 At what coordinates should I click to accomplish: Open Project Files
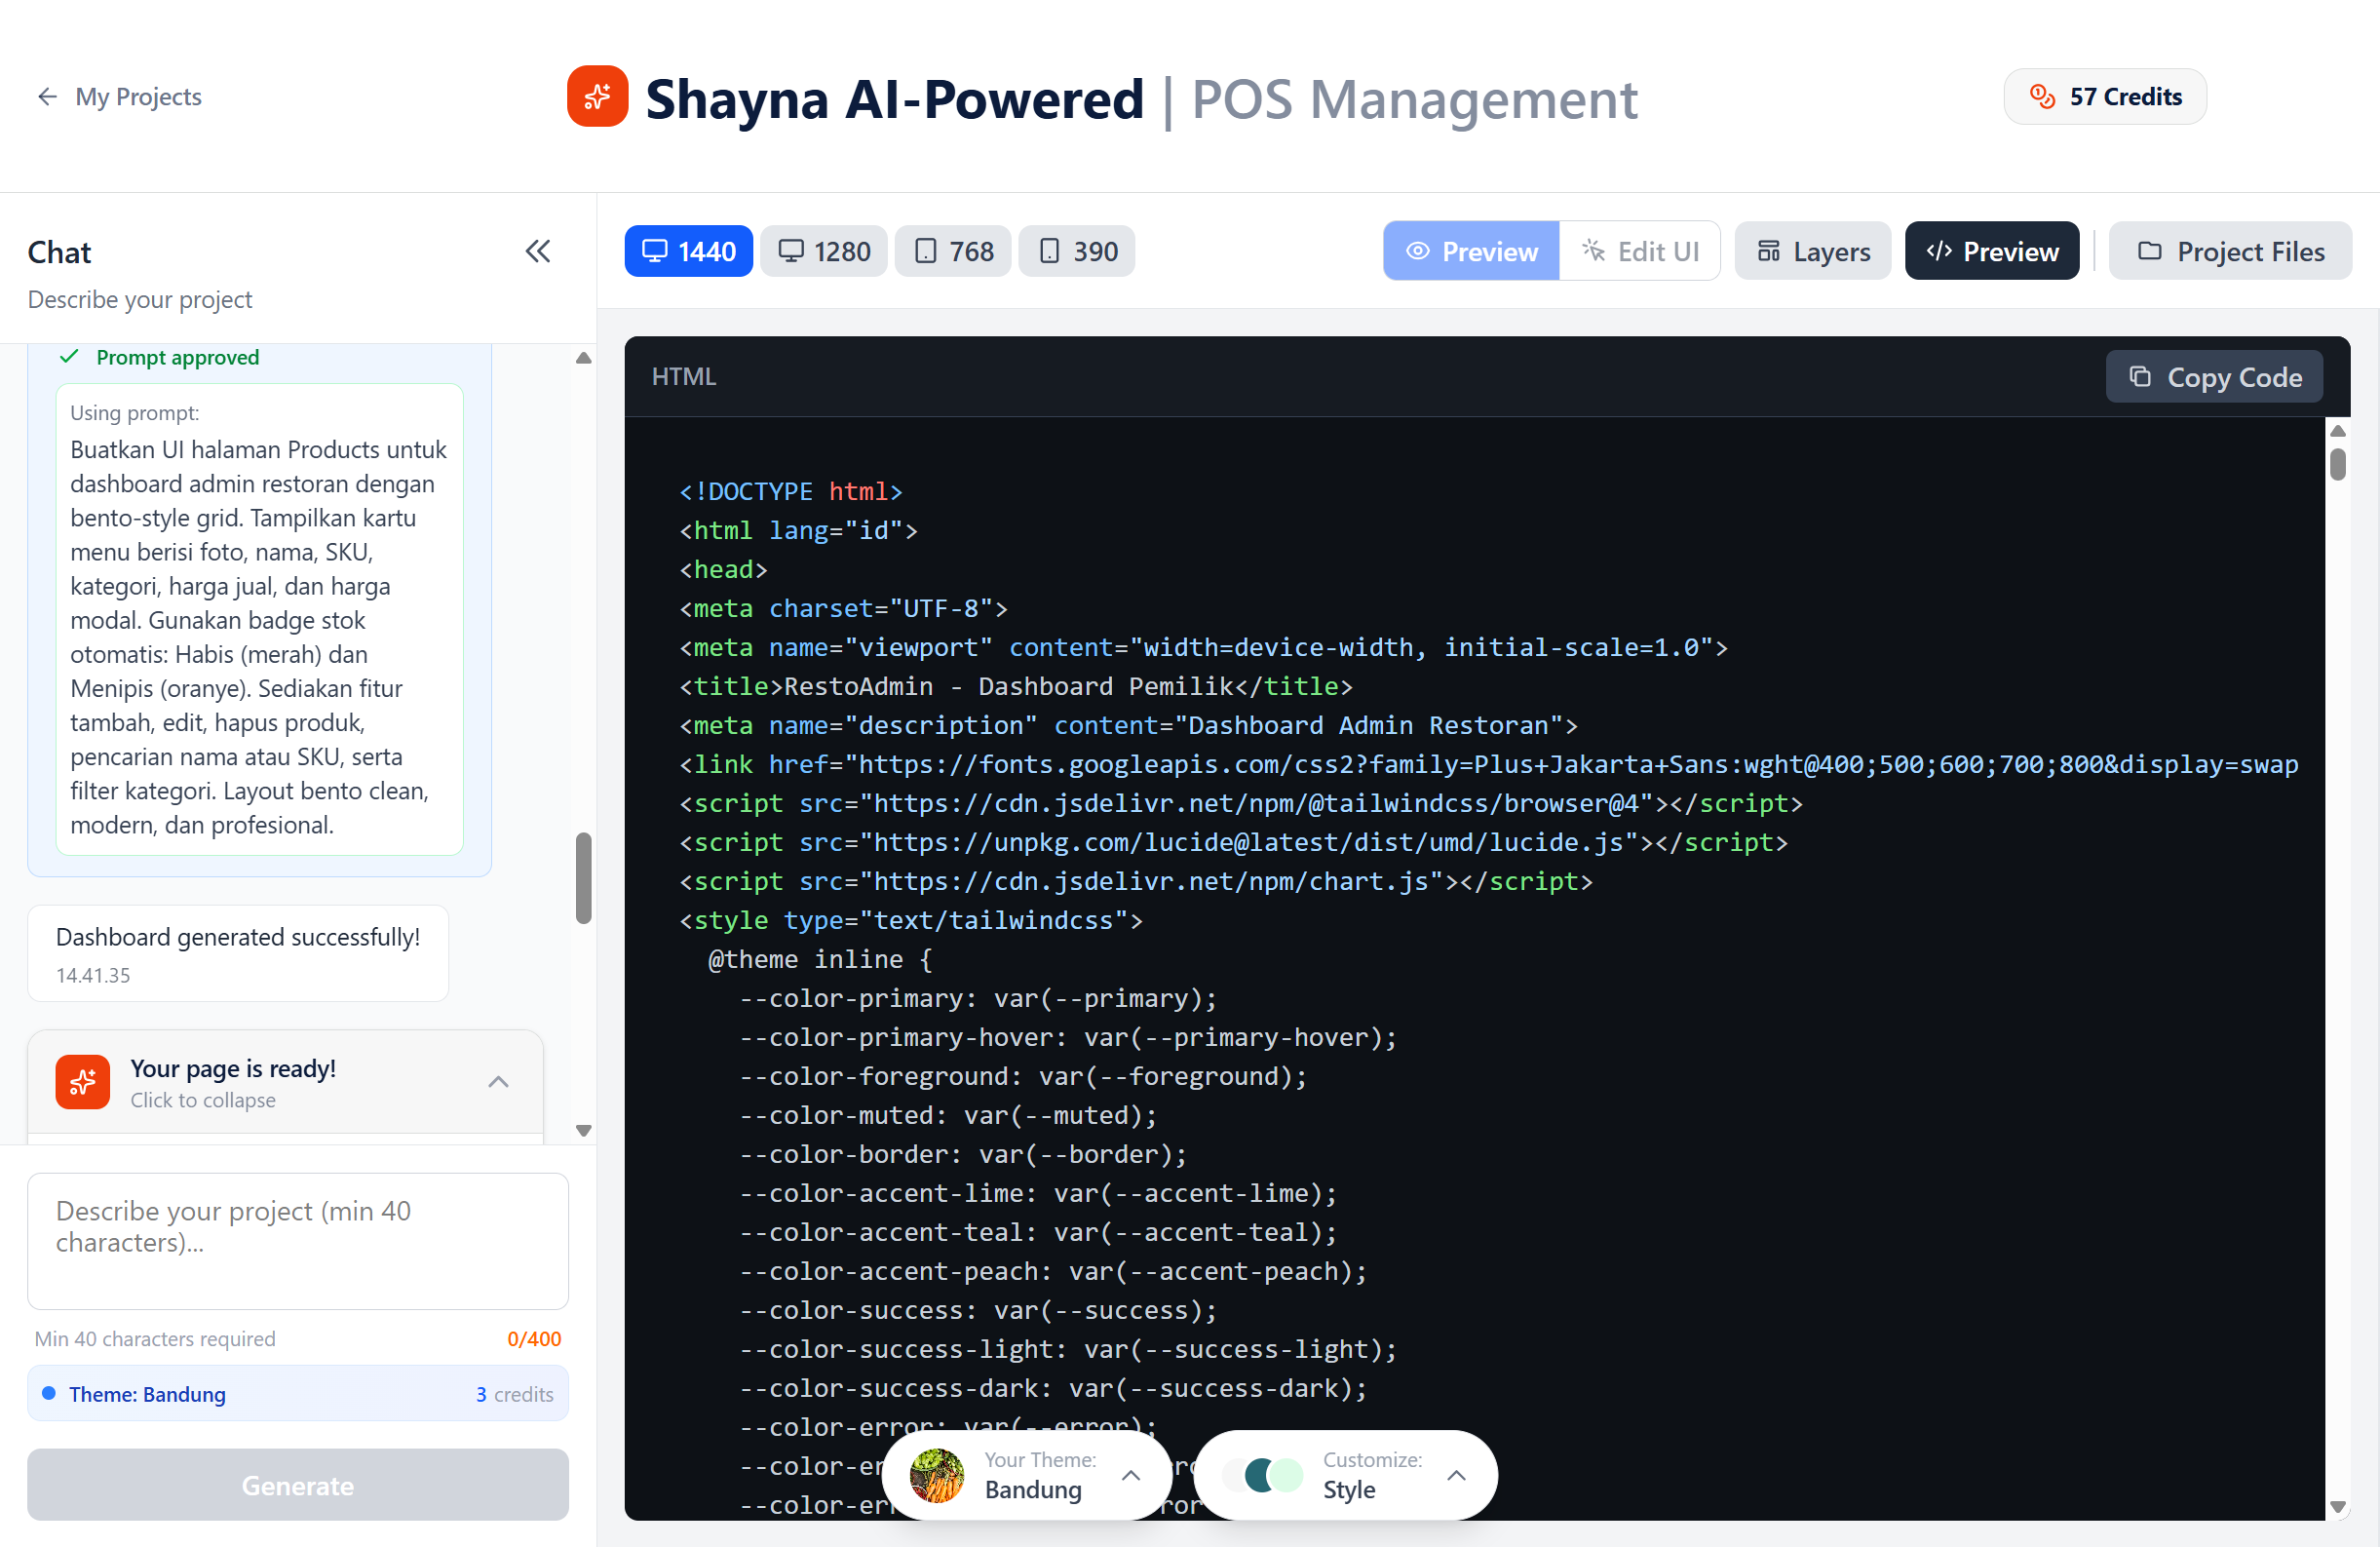pos(2230,251)
